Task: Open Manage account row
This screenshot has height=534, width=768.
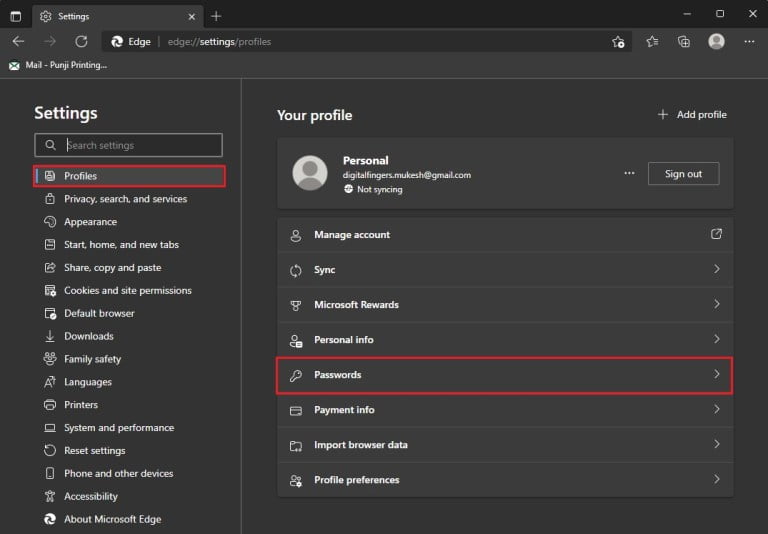Action: pos(505,235)
